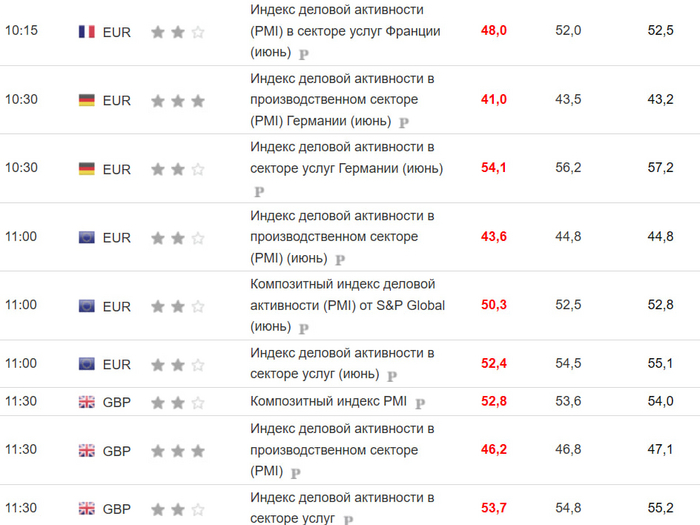Click the 10:15 time cell
Viewport: 700px width, 525px height.
(22, 31)
